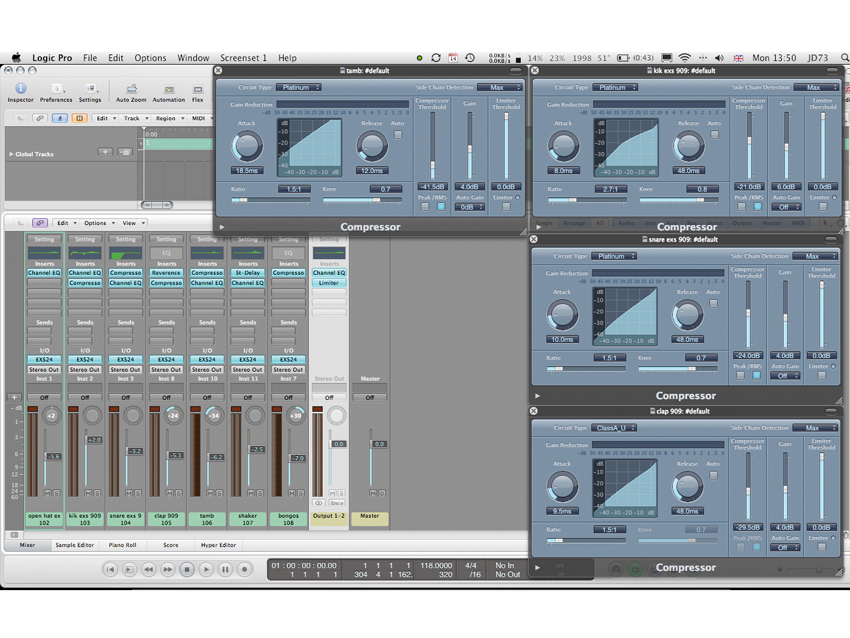
Task: Toggle Auto release in kik compressor
Action: (x=714, y=134)
